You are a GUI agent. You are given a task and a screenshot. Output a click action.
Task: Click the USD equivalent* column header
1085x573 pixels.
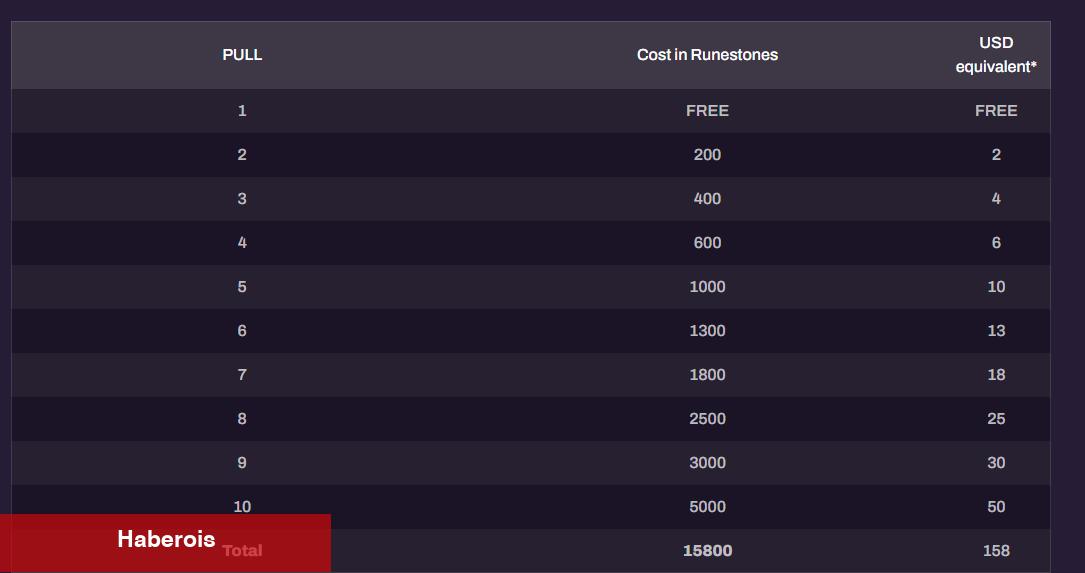pyautogui.click(x=996, y=55)
